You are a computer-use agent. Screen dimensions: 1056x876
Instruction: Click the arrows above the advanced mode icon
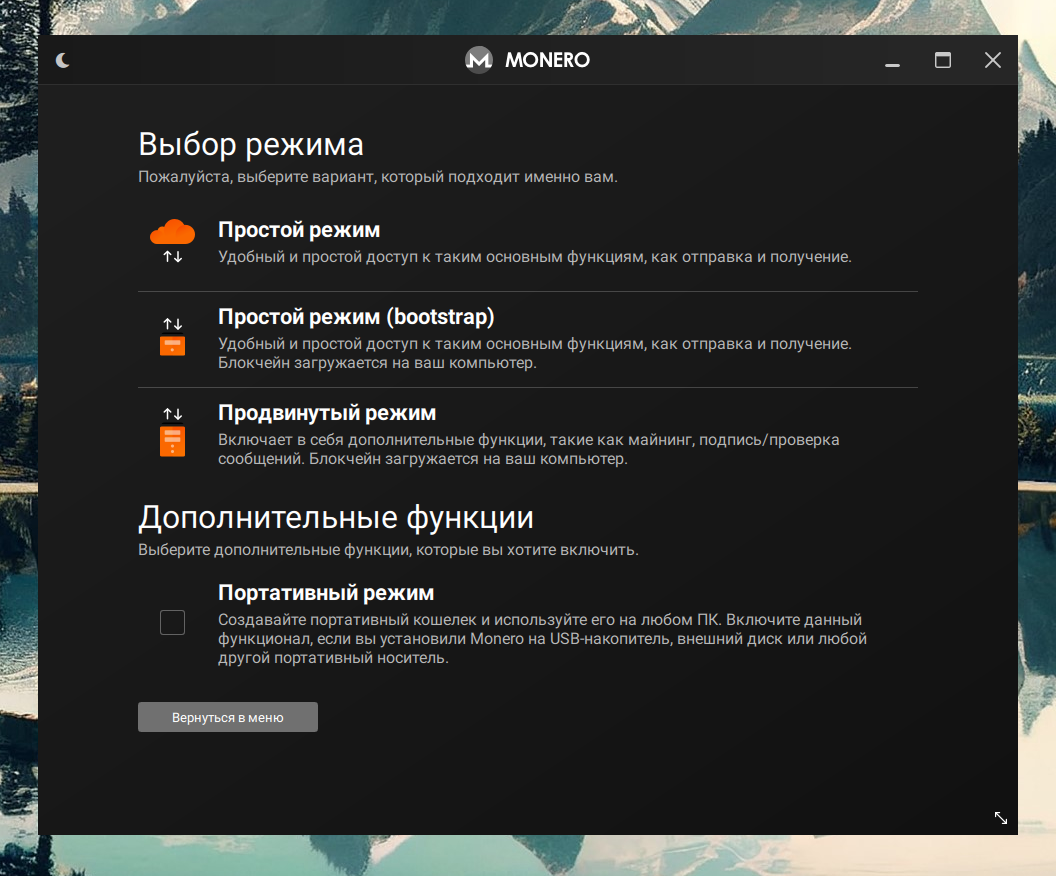(172, 414)
